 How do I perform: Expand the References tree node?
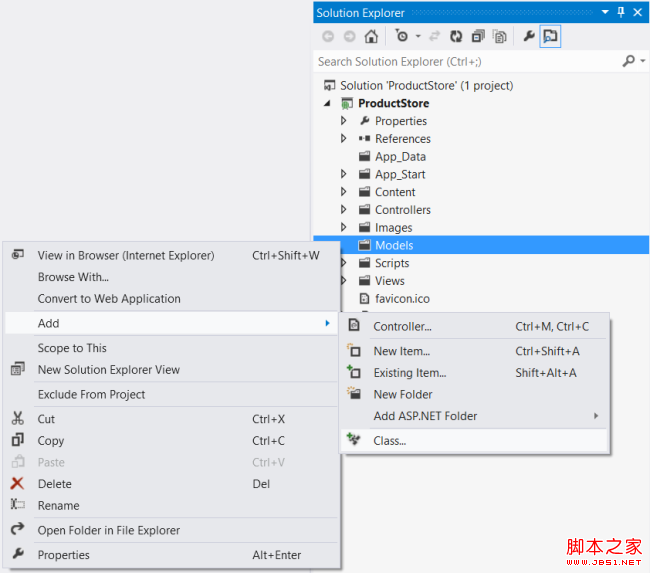click(344, 139)
